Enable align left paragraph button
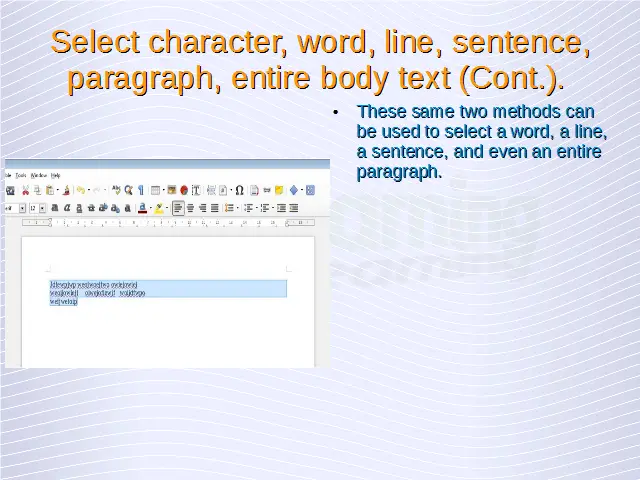The width and height of the screenshot is (640, 480). click(x=178, y=208)
